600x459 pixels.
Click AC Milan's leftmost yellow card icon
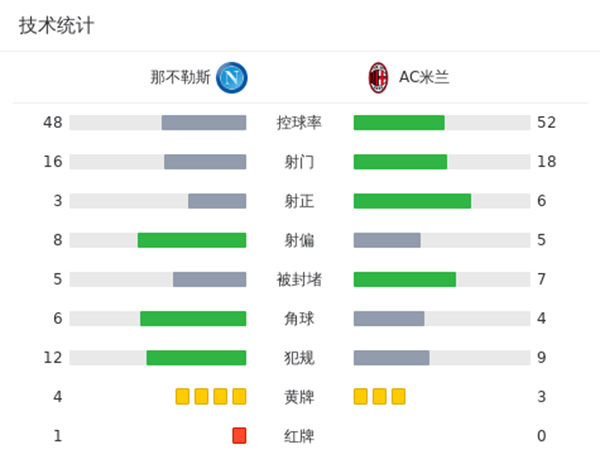pos(361,396)
